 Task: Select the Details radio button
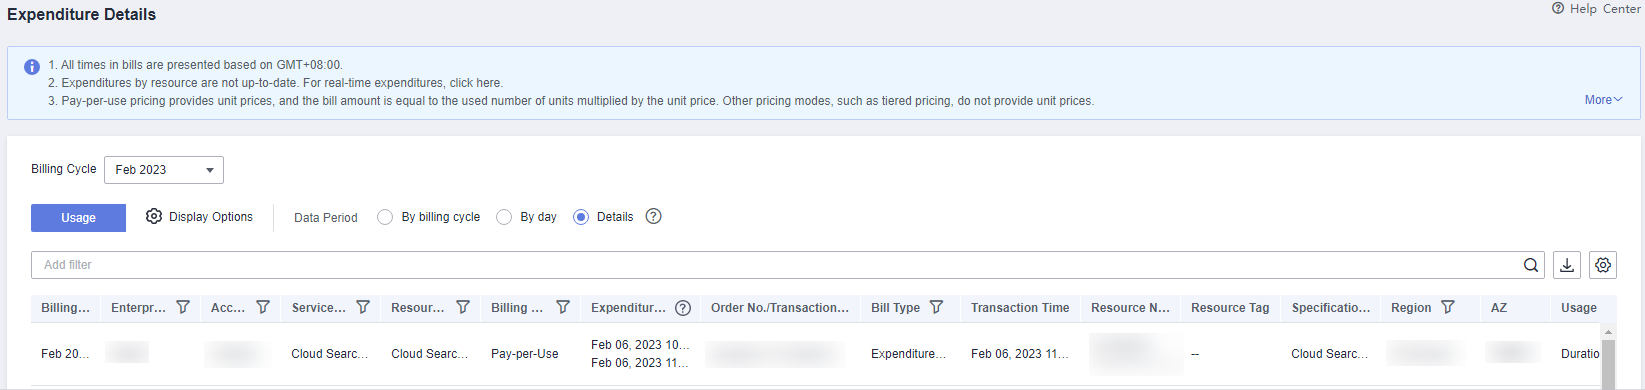pyautogui.click(x=581, y=217)
